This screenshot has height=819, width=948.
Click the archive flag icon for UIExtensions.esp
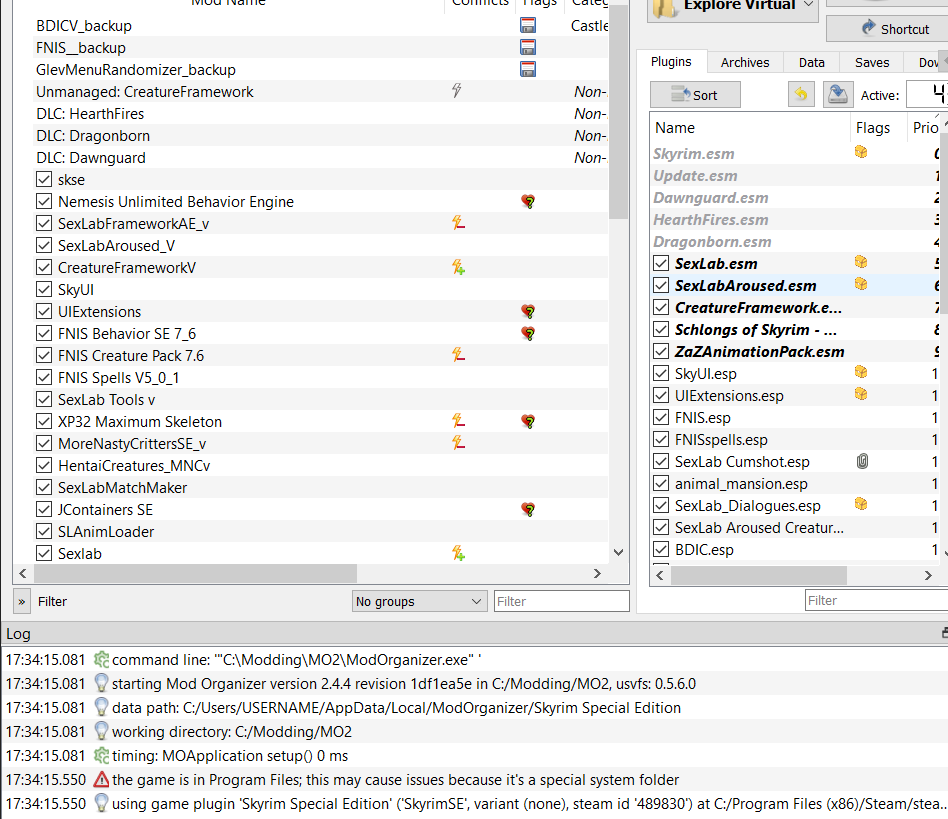point(861,394)
